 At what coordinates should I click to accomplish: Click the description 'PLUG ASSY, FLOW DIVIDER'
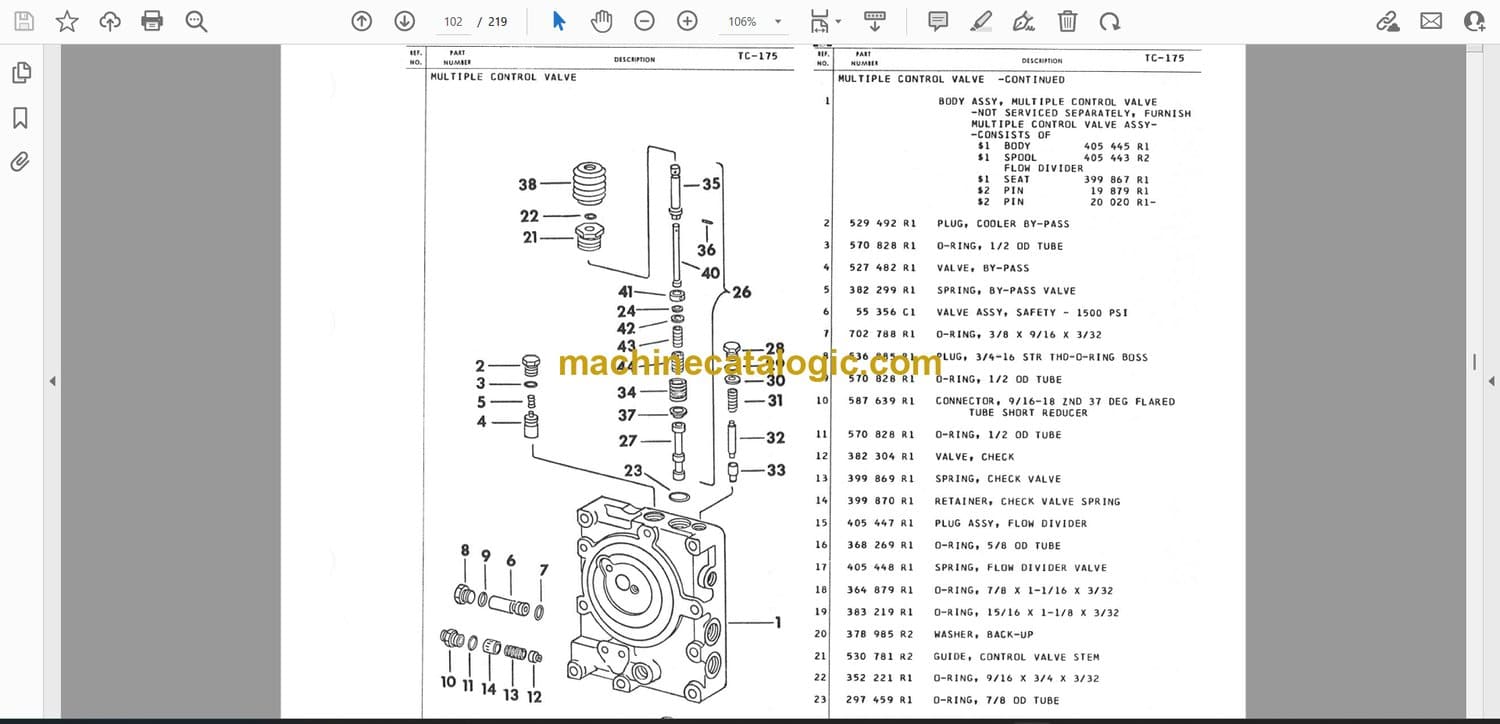1011,523
